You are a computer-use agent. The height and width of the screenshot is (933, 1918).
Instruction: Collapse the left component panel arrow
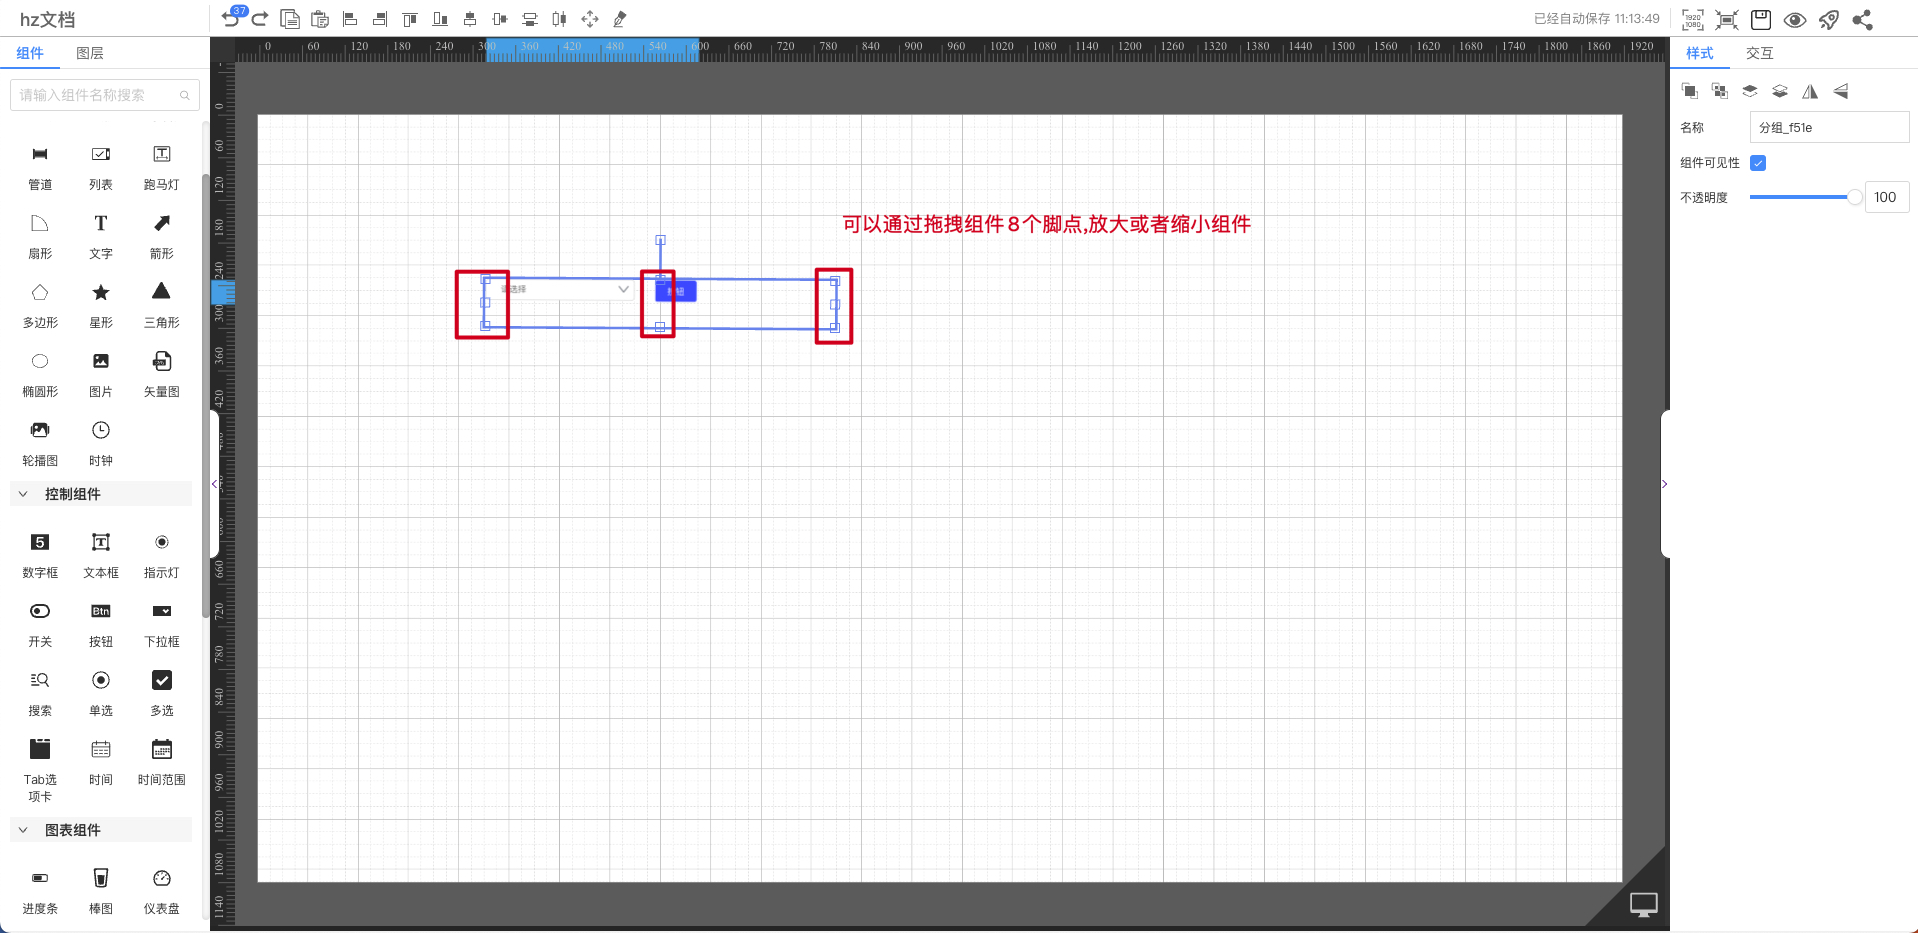[x=214, y=484]
